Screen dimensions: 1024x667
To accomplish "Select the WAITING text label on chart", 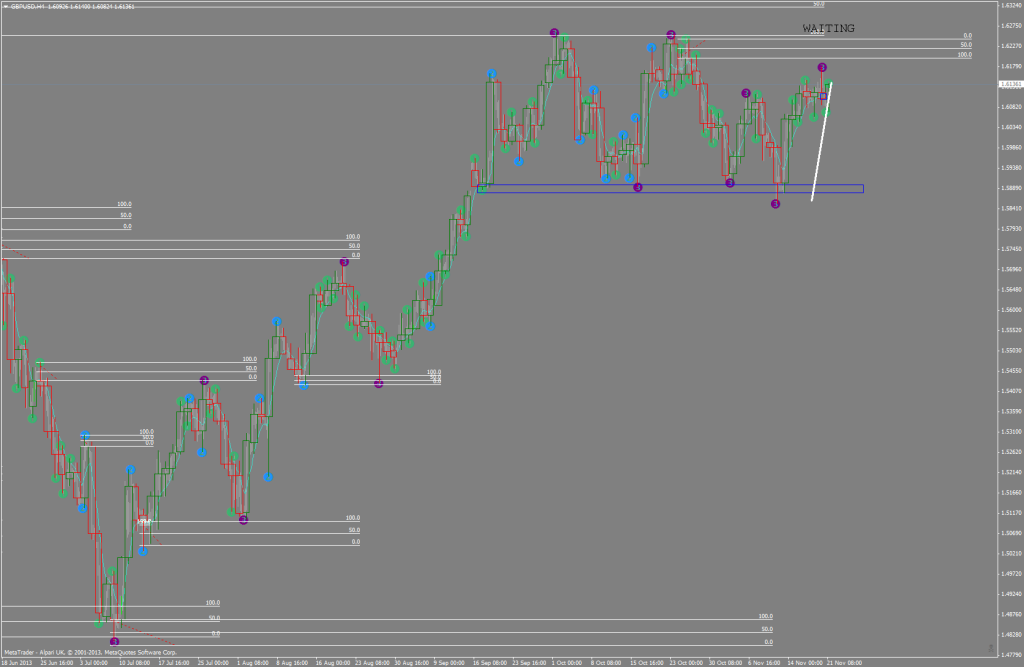I will [828, 29].
